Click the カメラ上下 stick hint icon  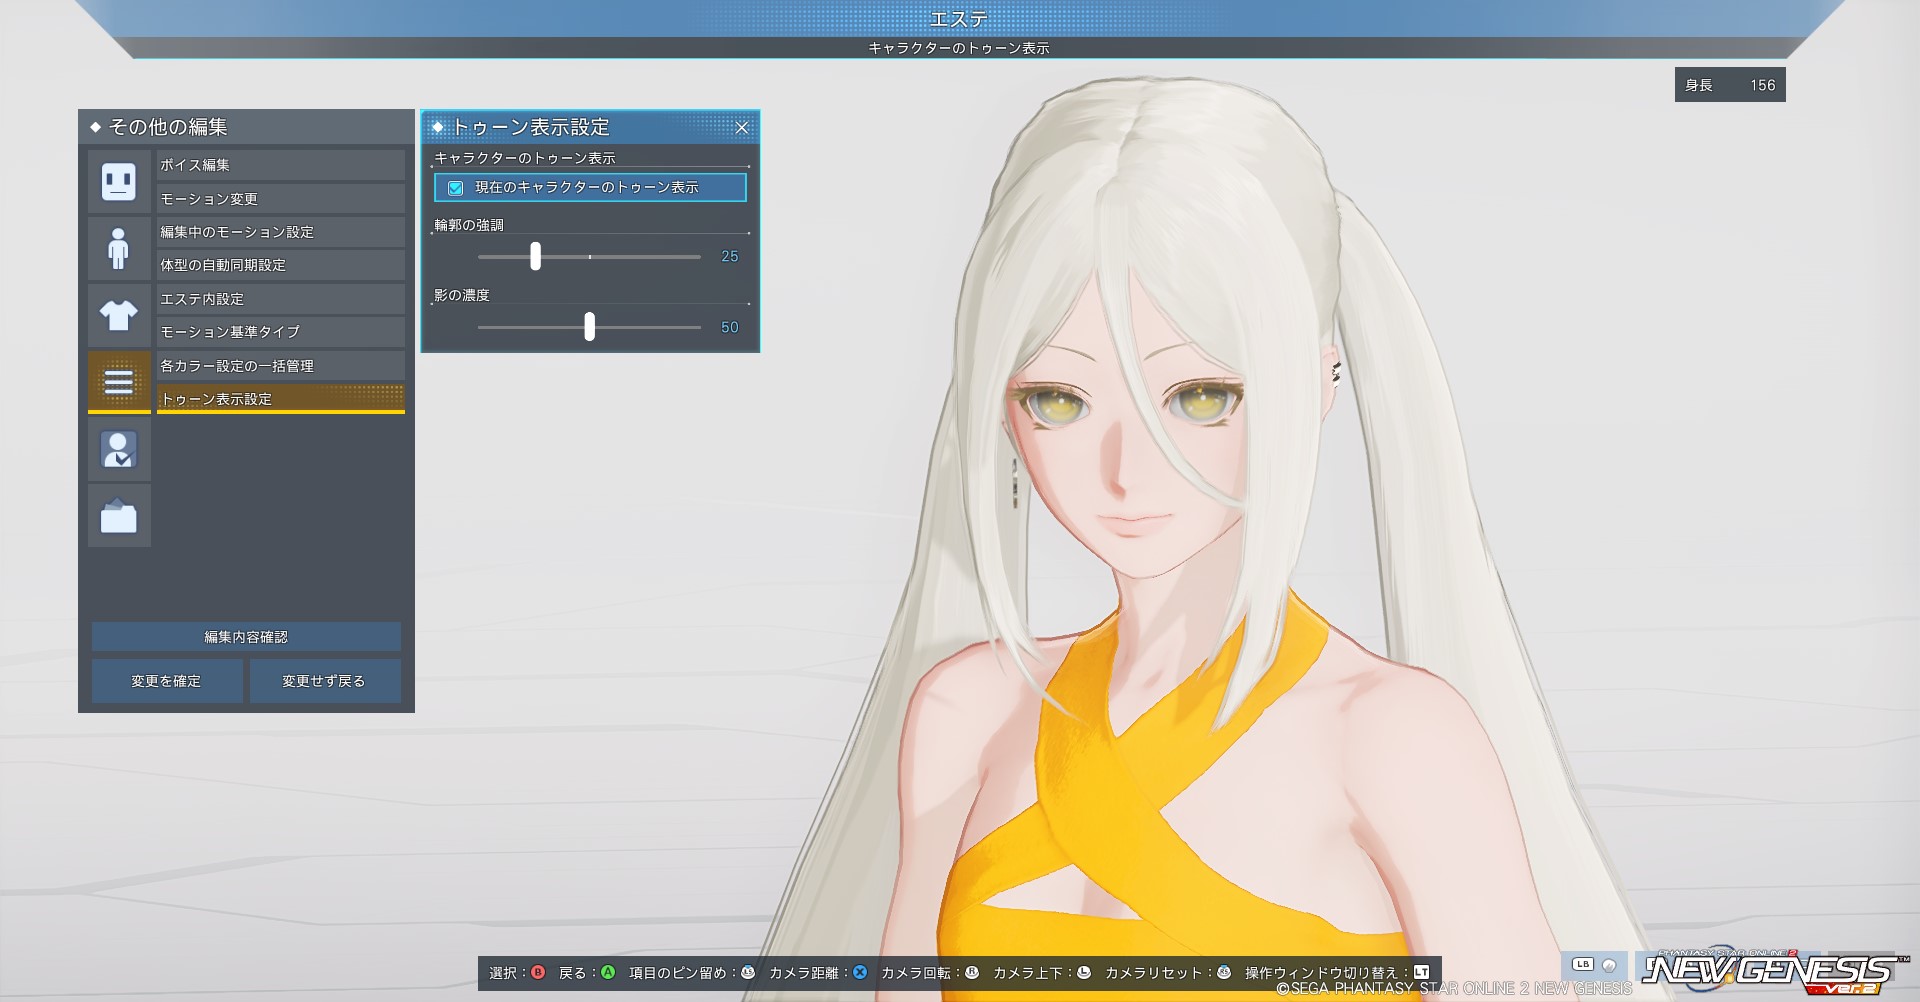coord(1083,972)
